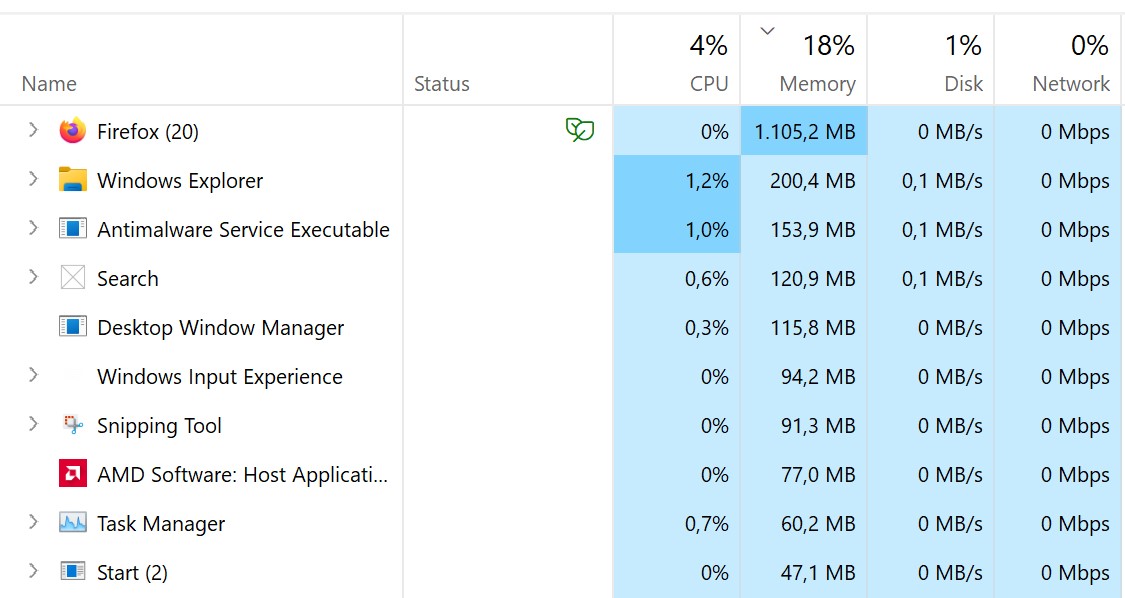Select the Search process name
Screen dimensions: 1125x598
128,279
